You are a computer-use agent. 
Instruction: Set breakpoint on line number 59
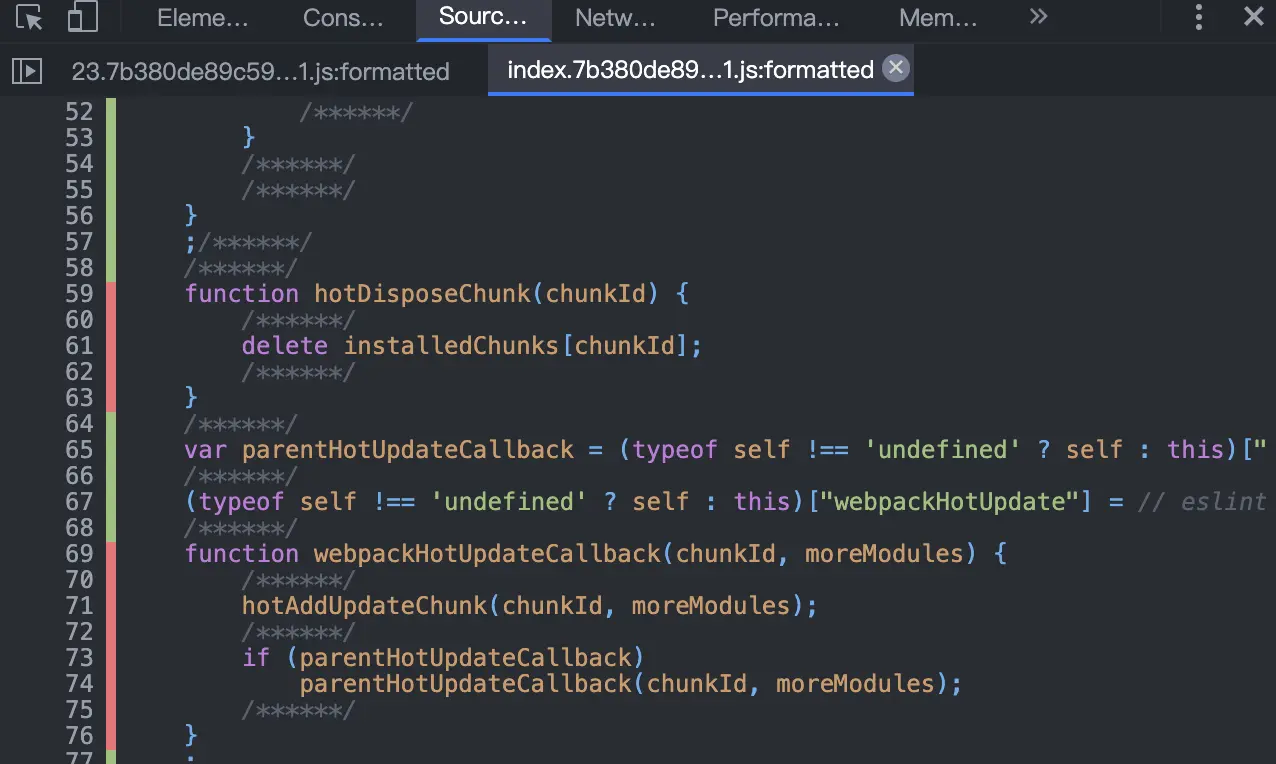(79, 294)
